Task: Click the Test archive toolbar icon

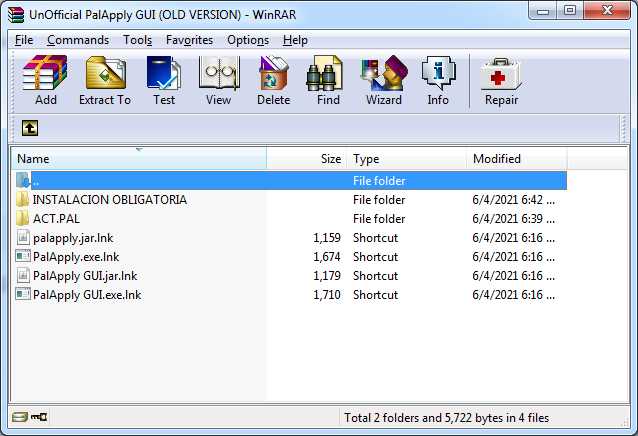Action: (164, 73)
